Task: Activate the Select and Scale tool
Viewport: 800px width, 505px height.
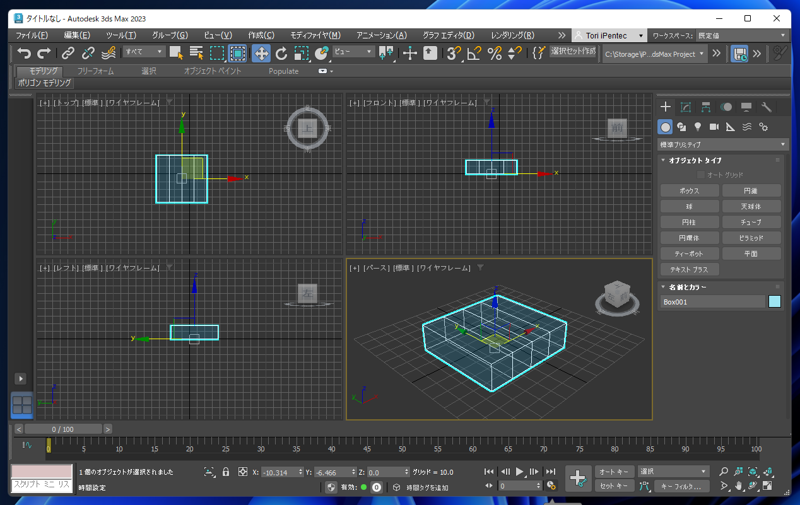Action: point(301,53)
